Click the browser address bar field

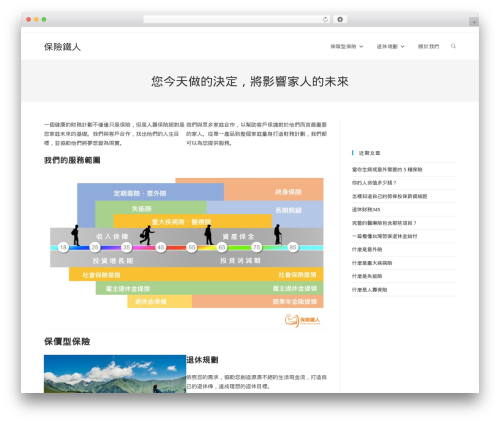coord(236,19)
